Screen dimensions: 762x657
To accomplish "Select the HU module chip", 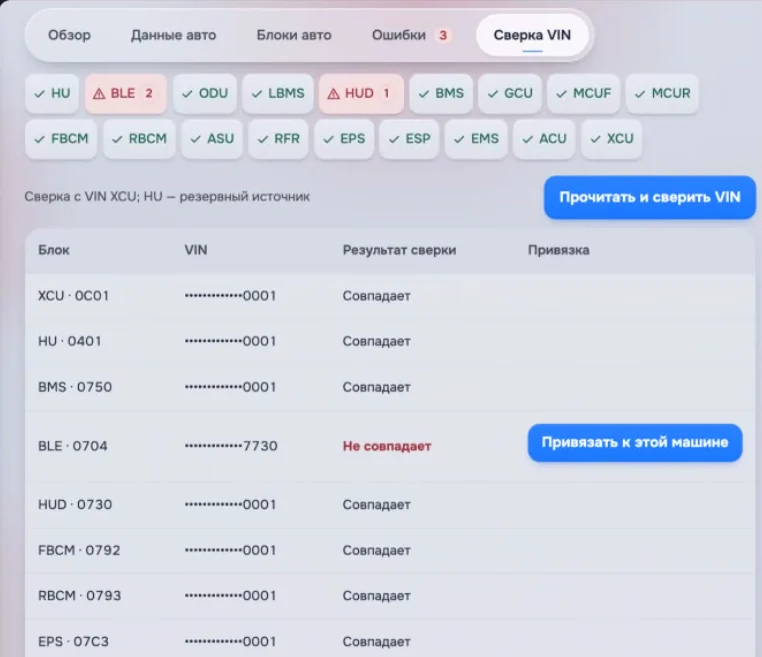I will tap(52, 93).
